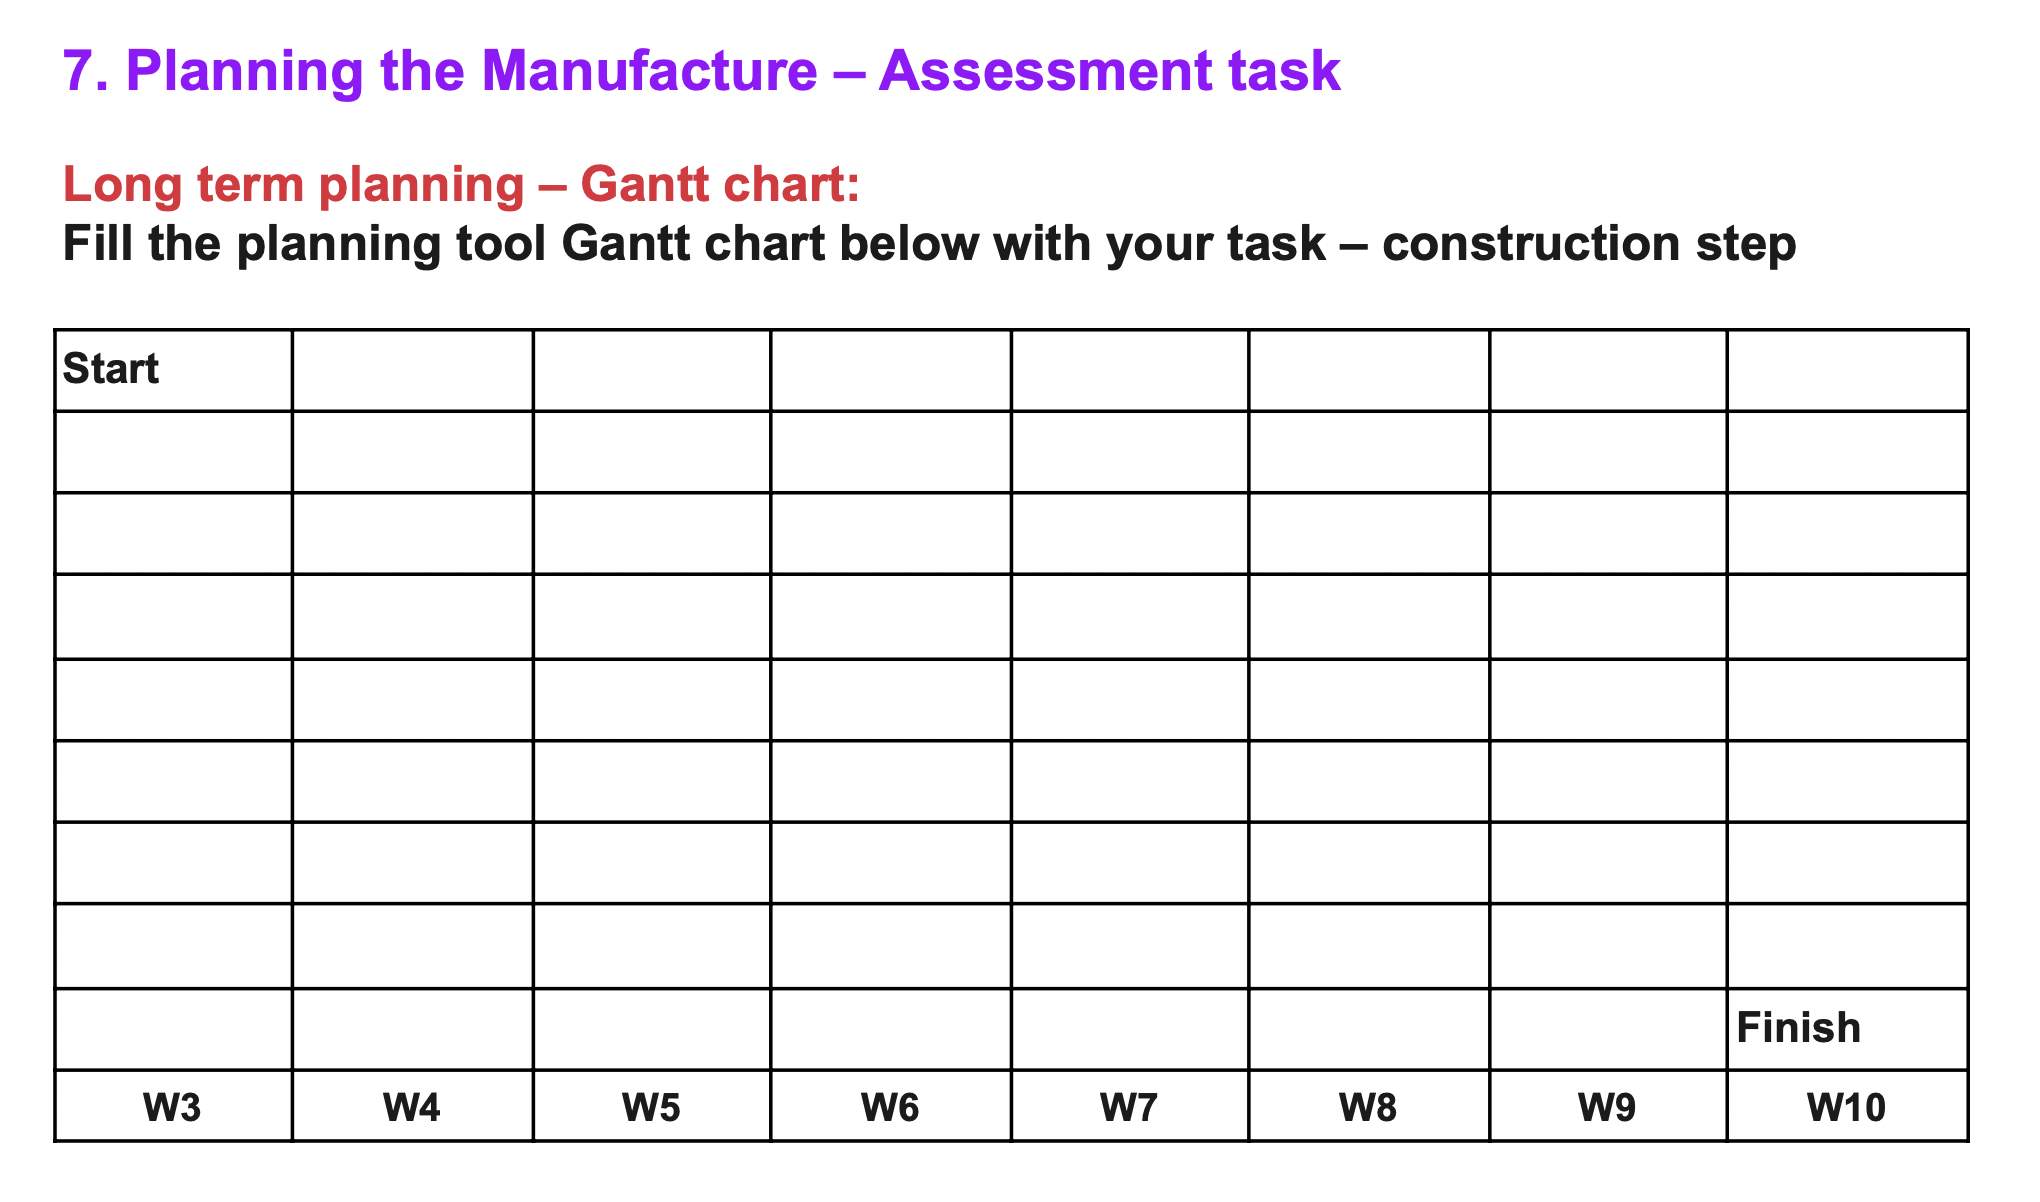The height and width of the screenshot is (1202, 2040).
Task: Select the W4 week label cell
Action: [x=412, y=1106]
